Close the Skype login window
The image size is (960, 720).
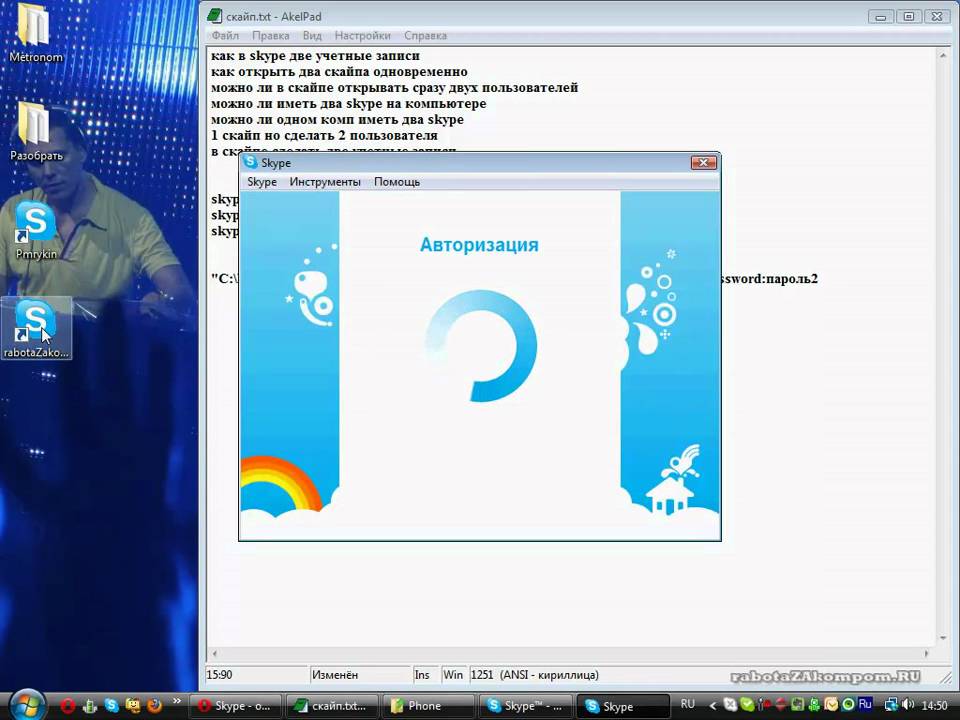[703, 162]
